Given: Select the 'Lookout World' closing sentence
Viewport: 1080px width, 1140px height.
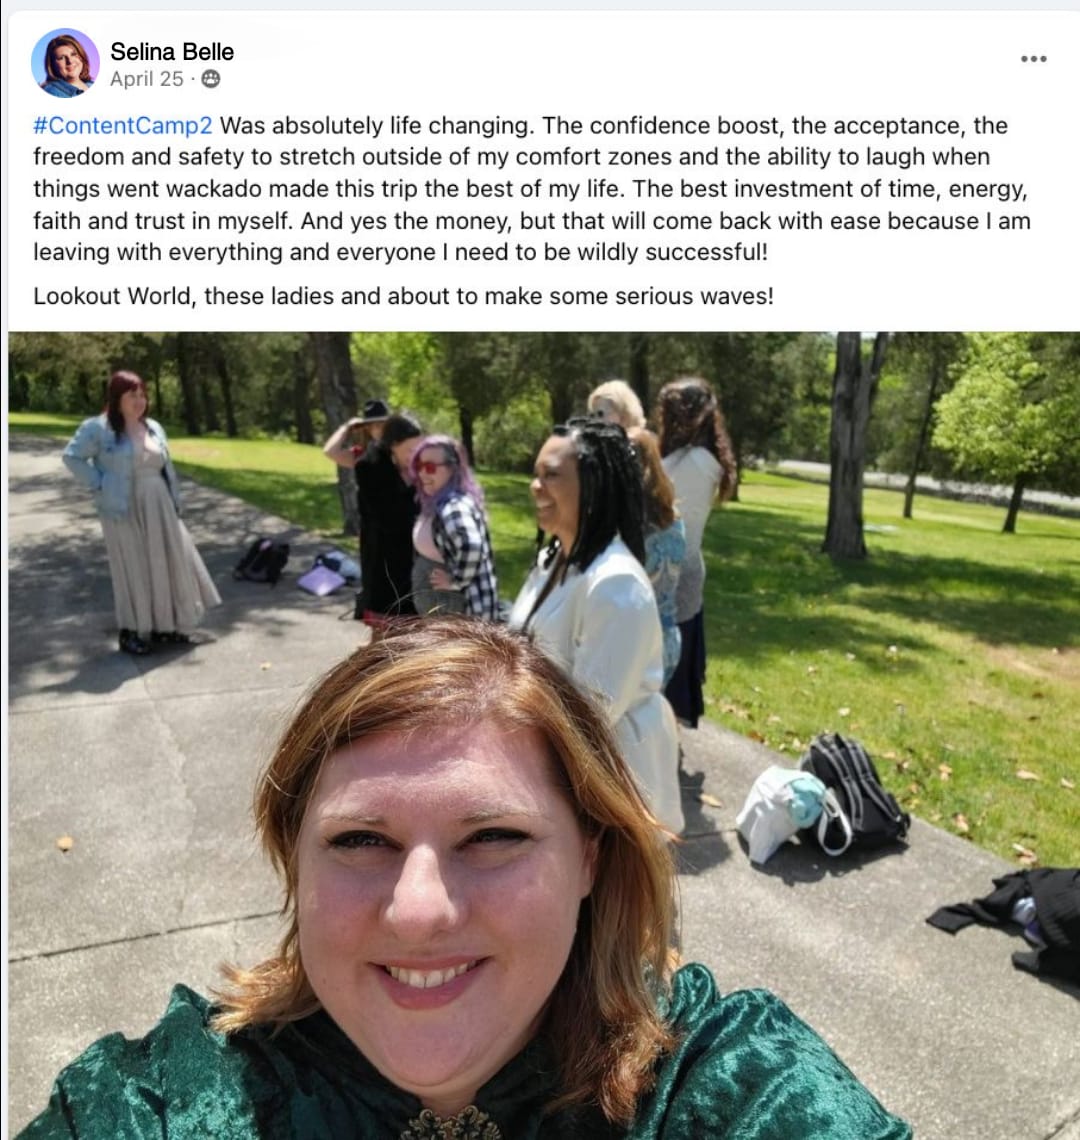Looking at the screenshot, I should tap(403, 297).
